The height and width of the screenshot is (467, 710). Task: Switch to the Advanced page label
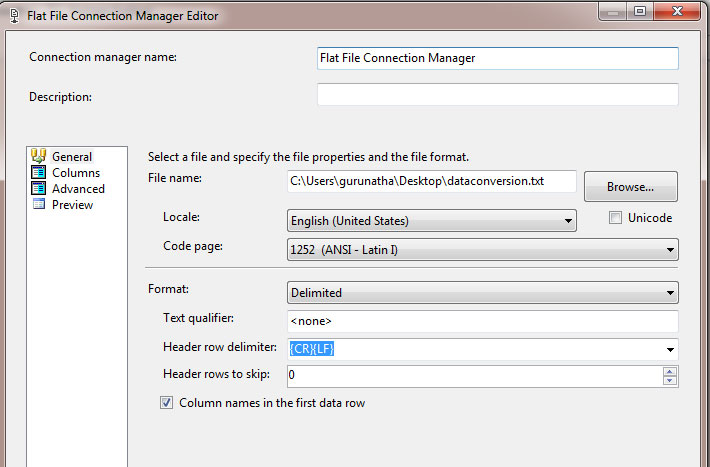click(x=78, y=188)
